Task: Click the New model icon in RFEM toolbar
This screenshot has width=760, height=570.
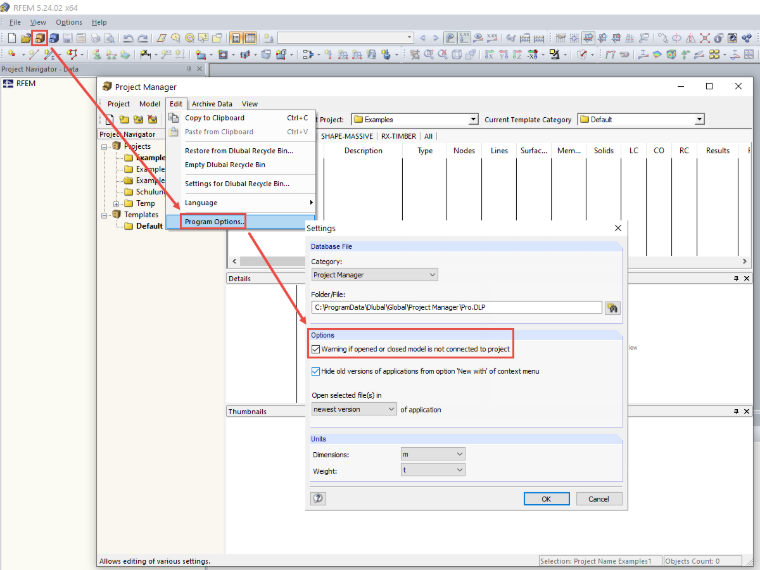Action: point(12,38)
